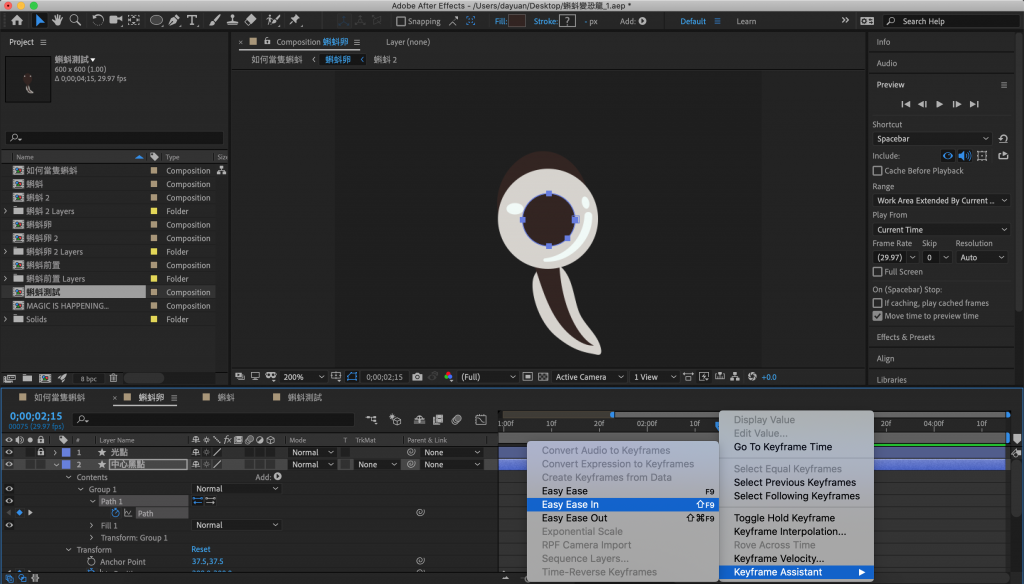1024x584 pixels.
Task: Choose Easy Ease In from the submenu
Action: (x=570, y=505)
